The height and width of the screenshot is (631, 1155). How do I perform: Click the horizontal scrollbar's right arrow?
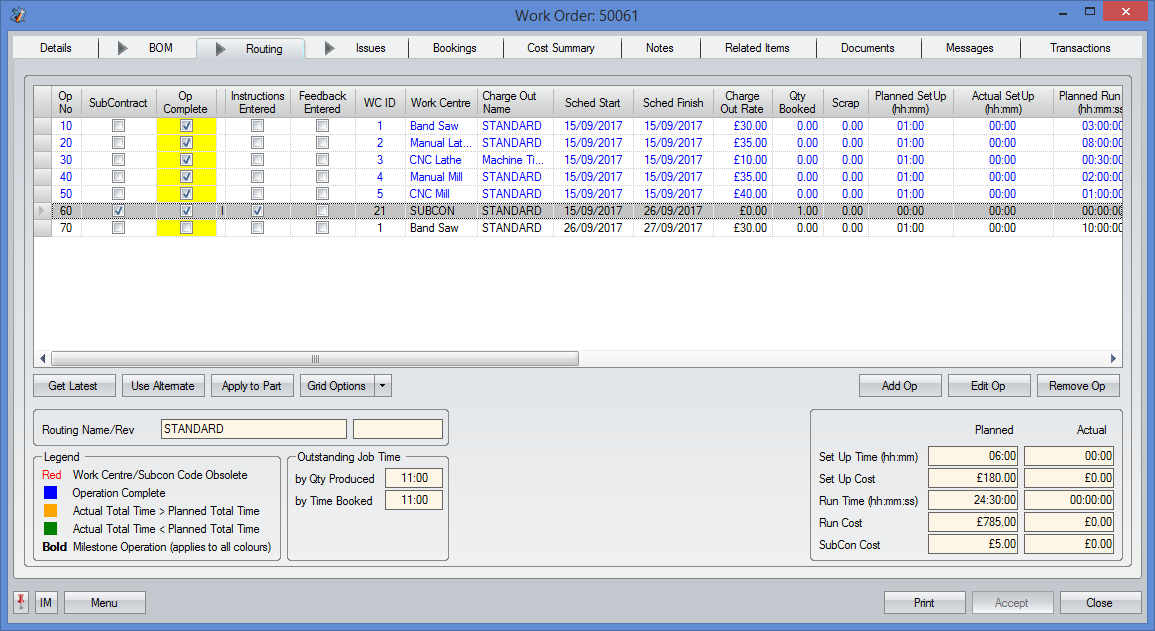click(x=1113, y=359)
